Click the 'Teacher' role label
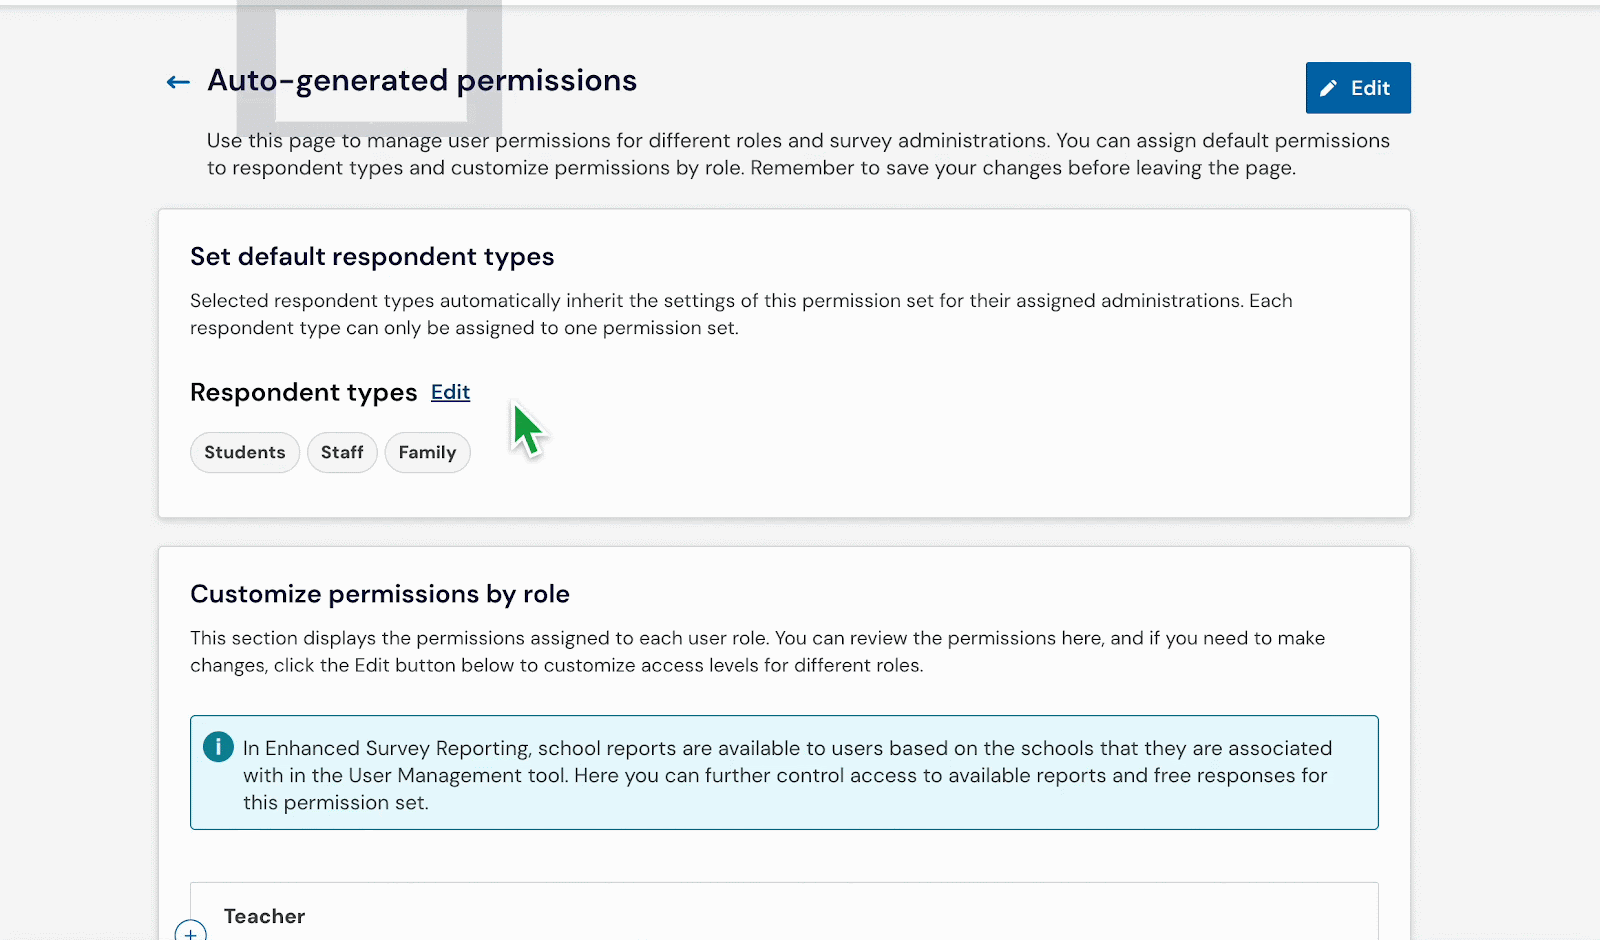This screenshot has height=940, width=1600. pos(264,916)
